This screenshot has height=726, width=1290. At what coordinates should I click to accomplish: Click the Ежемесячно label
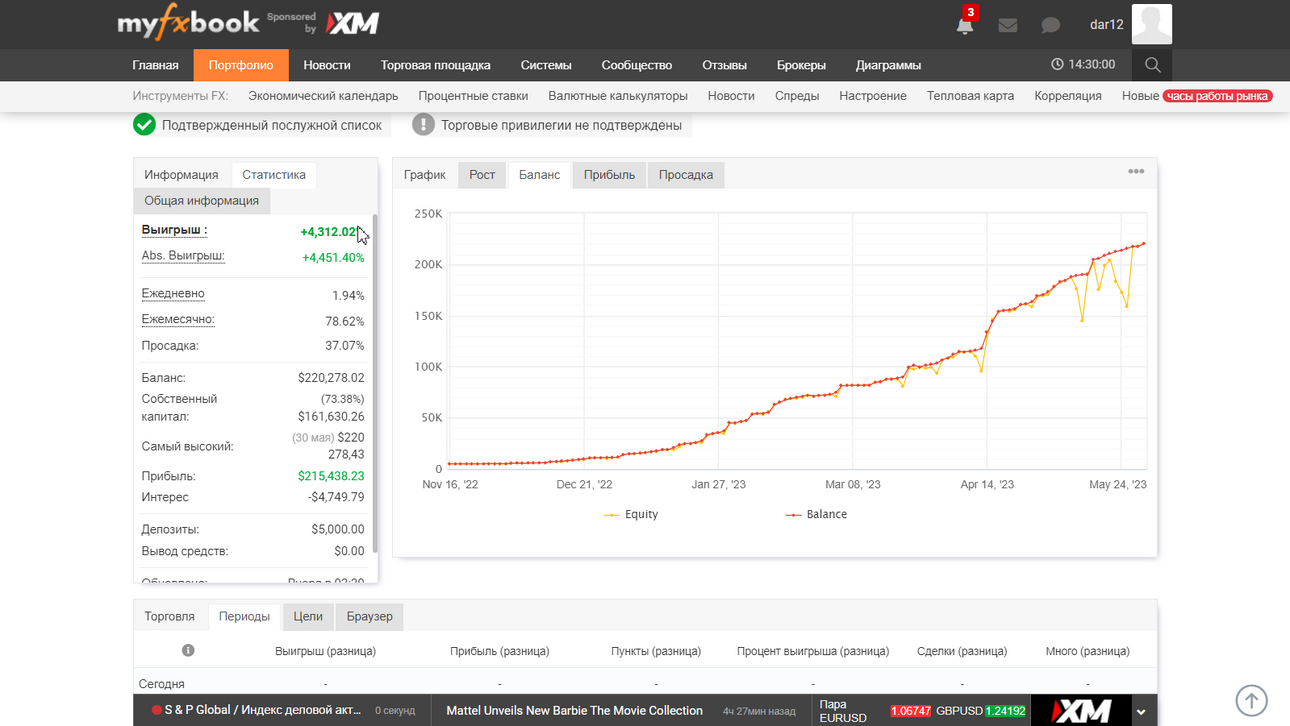click(x=178, y=320)
